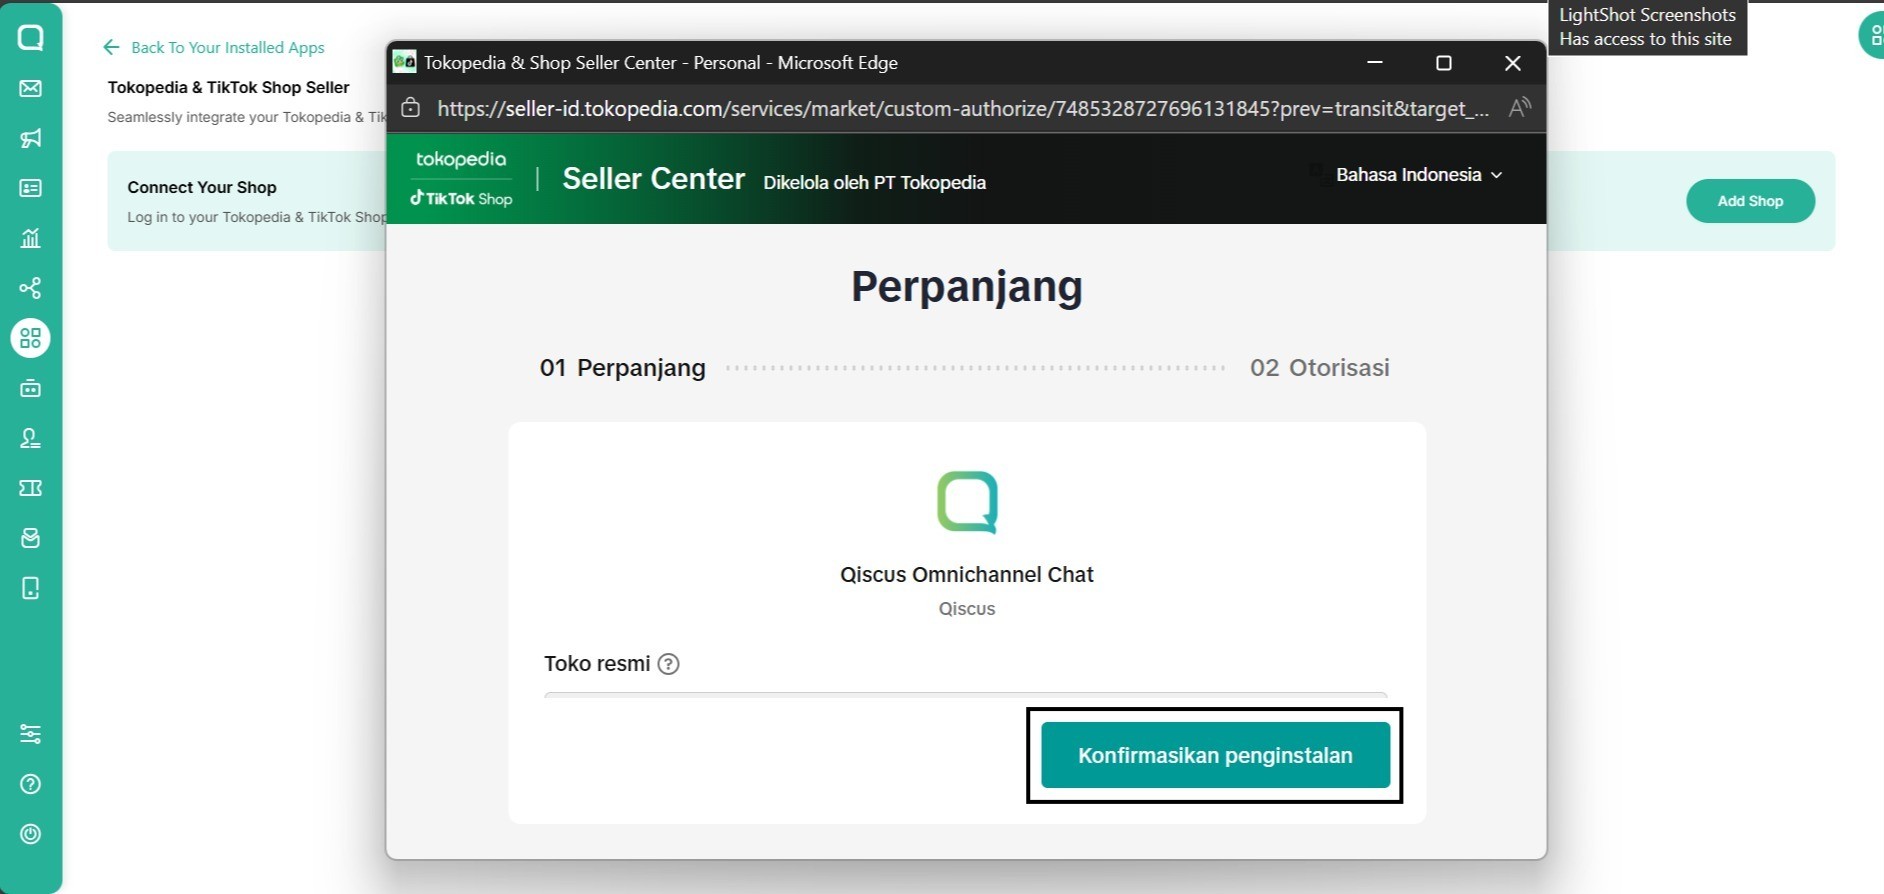Click the seller-id.tokopedia.com URL in address bar
Screen dimensions: 1884x894
pyautogui.click(x=963, y=108)
